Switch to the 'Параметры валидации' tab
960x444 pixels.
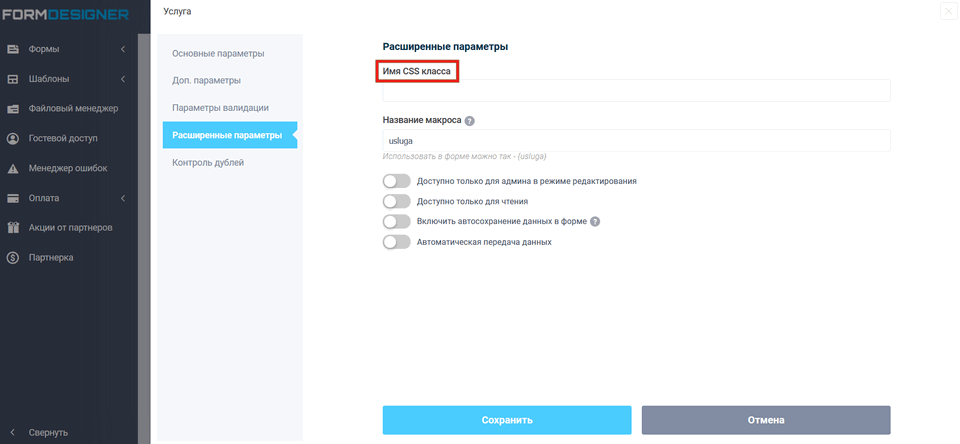point(220,107)
